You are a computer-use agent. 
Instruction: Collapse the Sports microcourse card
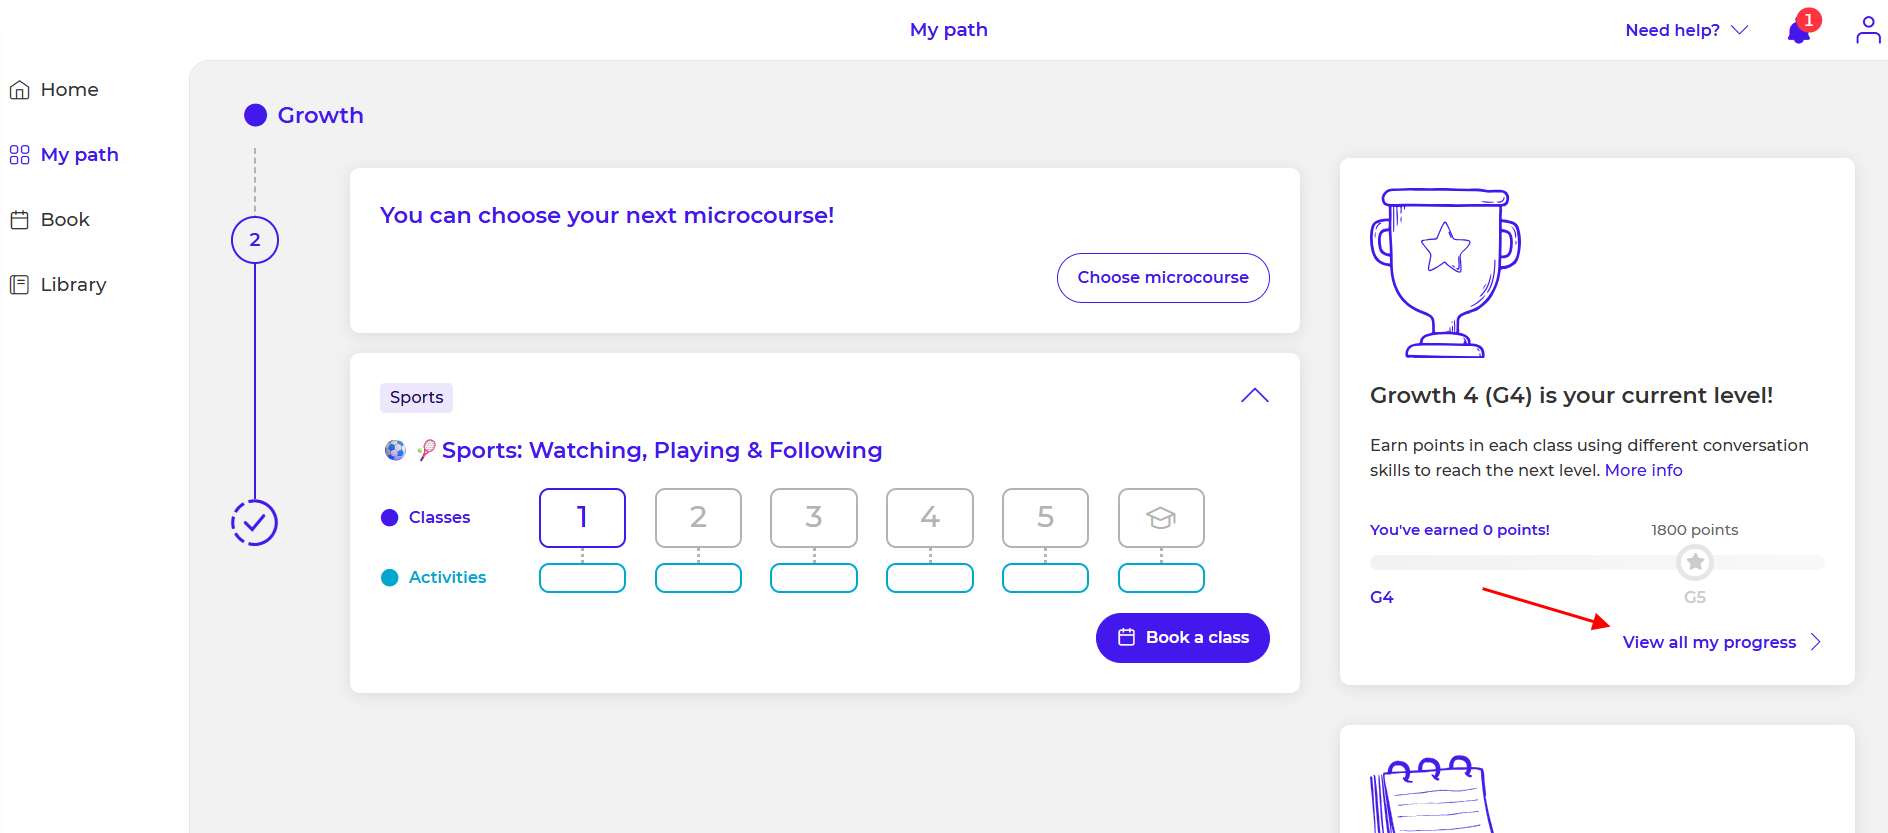pyautogui.click(x=1254, y=396)
